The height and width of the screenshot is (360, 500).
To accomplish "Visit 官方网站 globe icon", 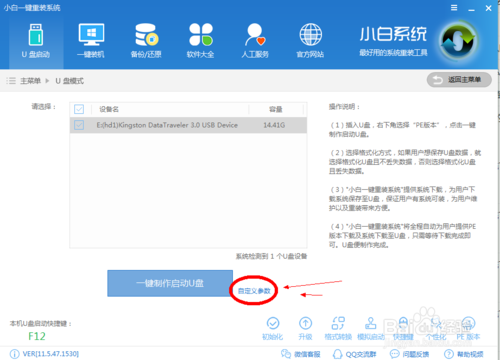I will tap(310, 34).
